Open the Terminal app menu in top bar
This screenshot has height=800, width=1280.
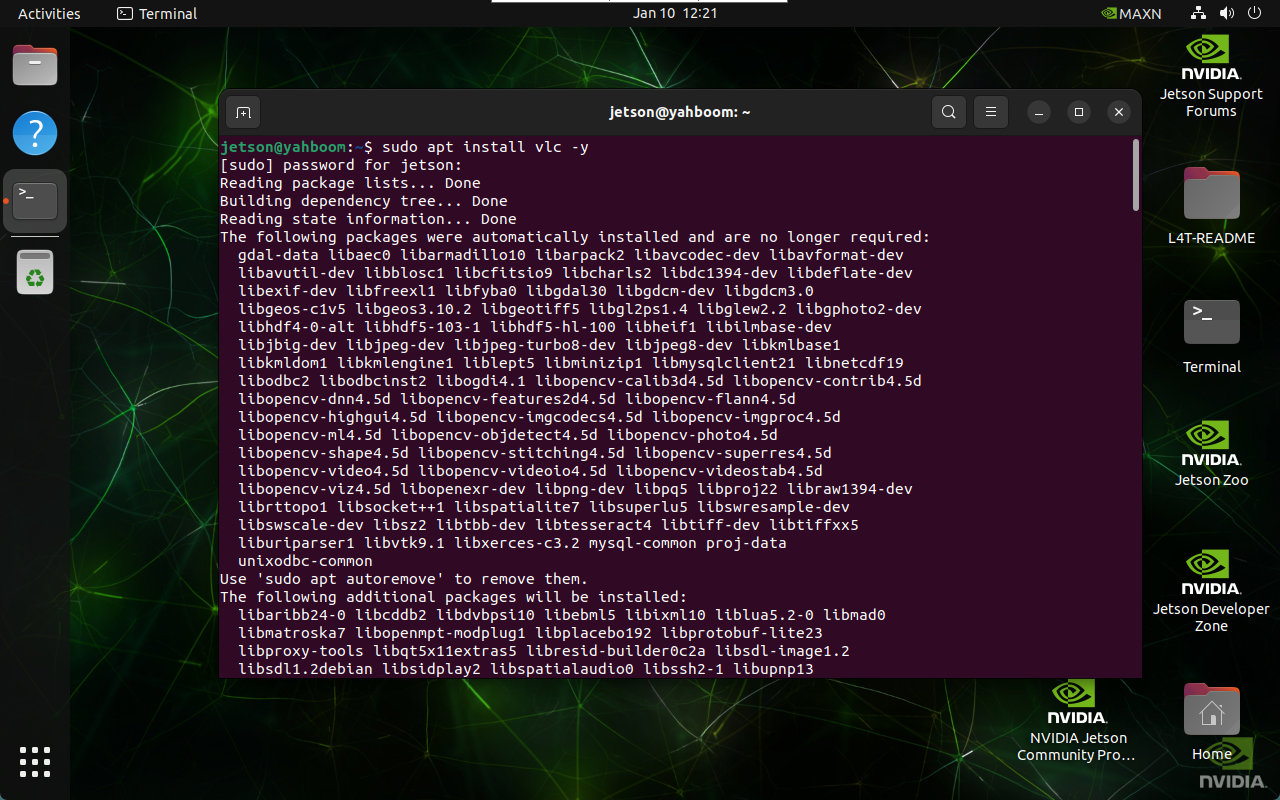pos(157,14)
